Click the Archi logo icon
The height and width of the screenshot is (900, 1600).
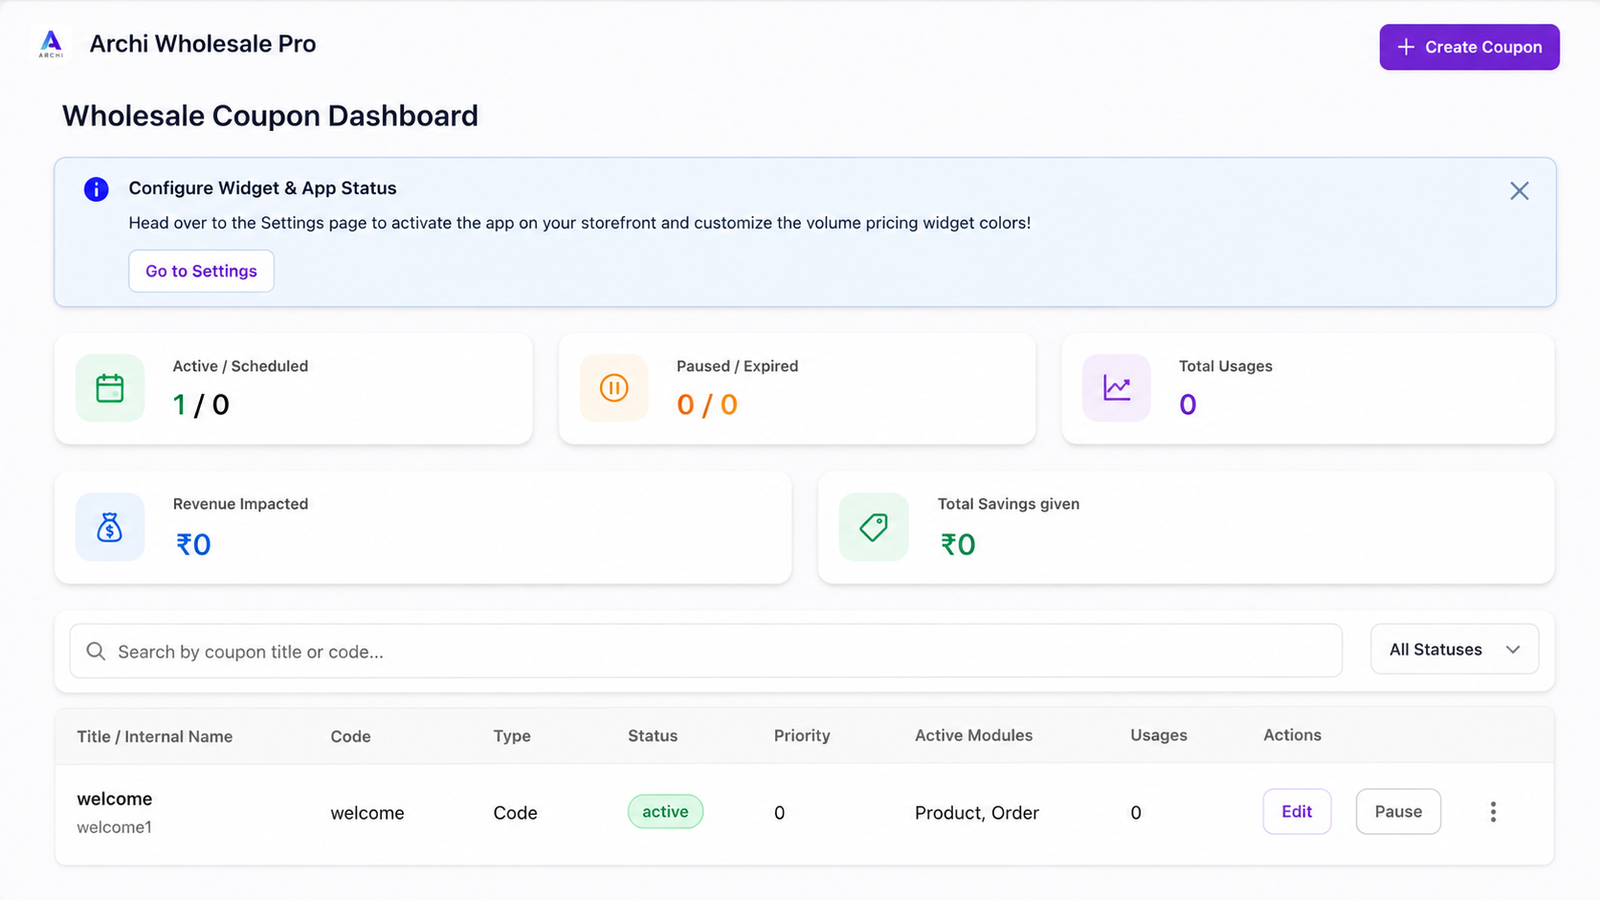tap(51, 44)
